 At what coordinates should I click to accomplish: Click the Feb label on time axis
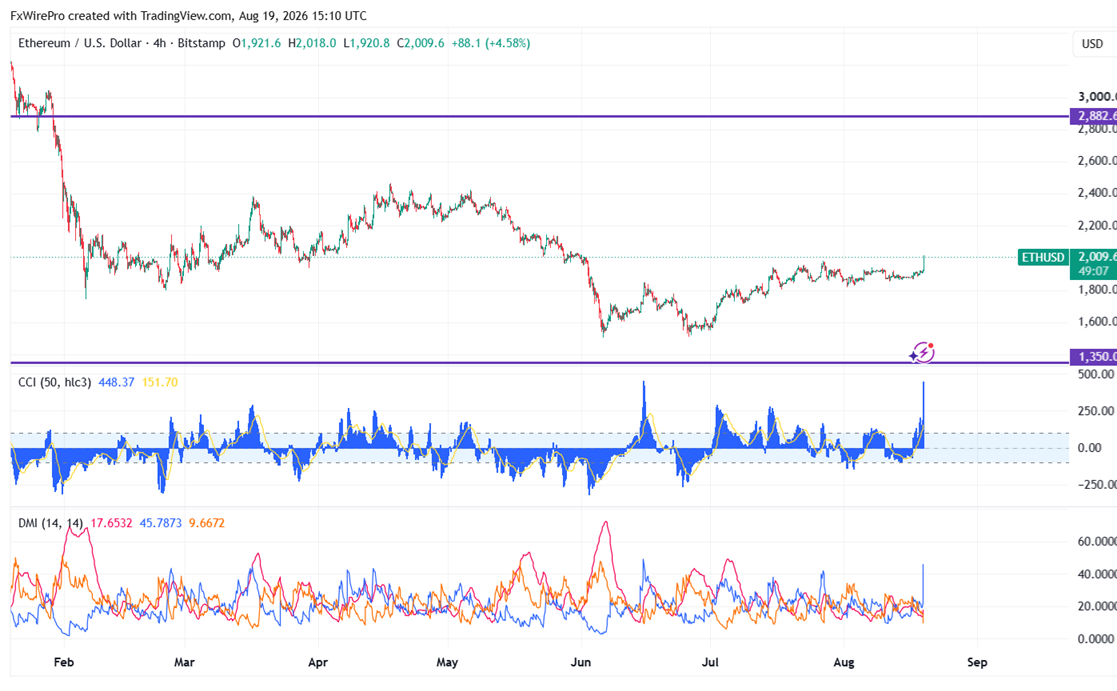(63, 663)
